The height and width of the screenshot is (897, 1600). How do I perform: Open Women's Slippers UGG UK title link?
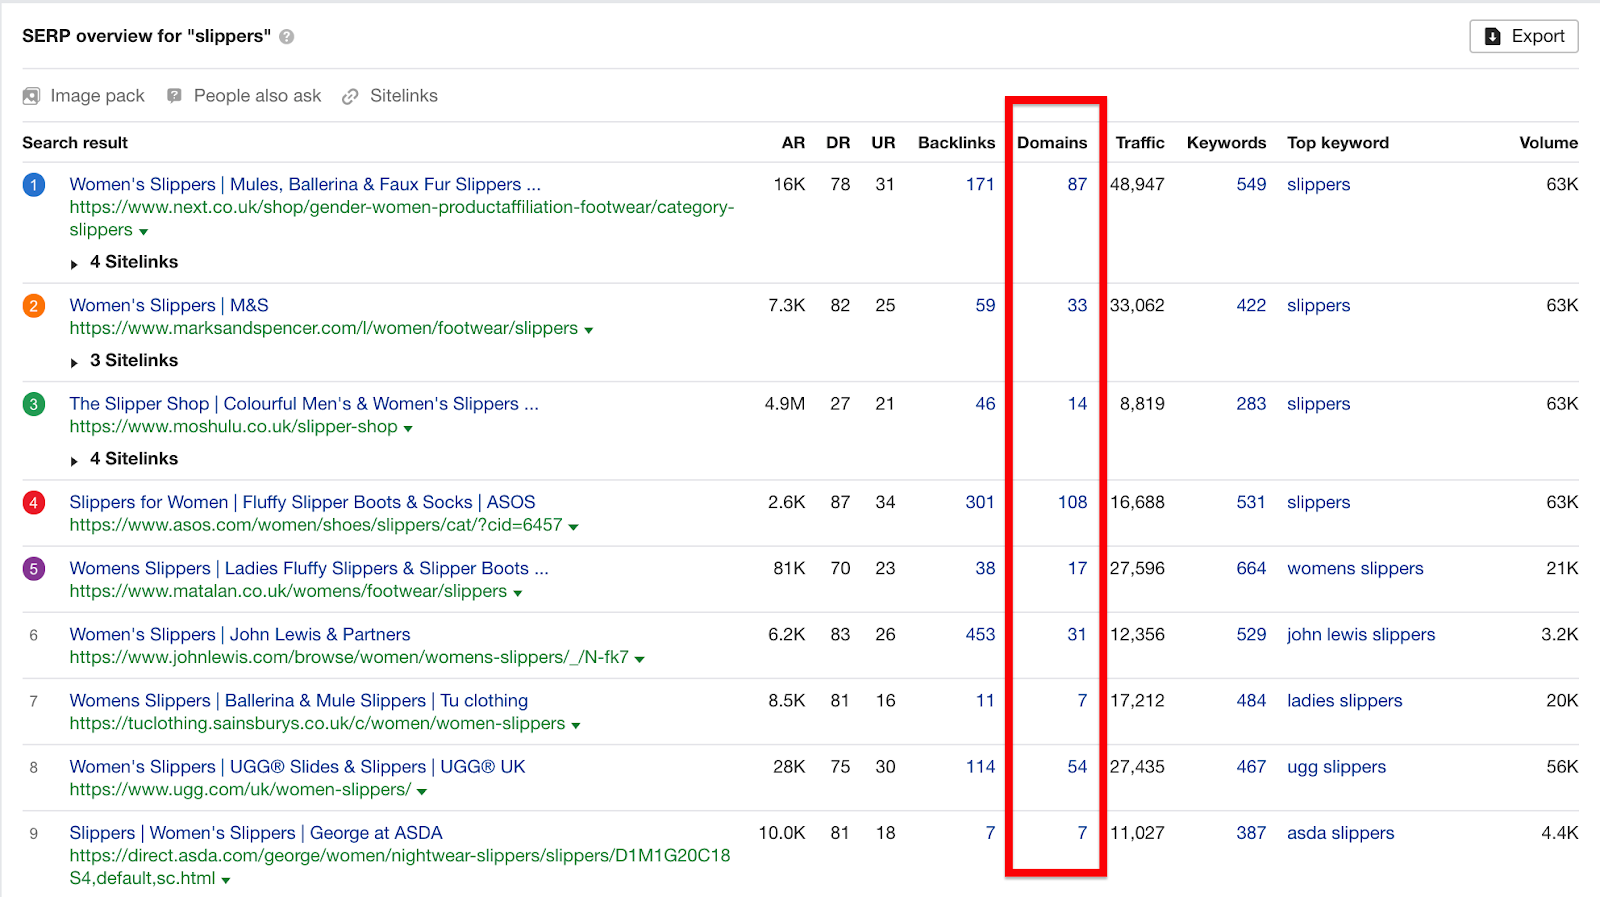tap(297, 766)
